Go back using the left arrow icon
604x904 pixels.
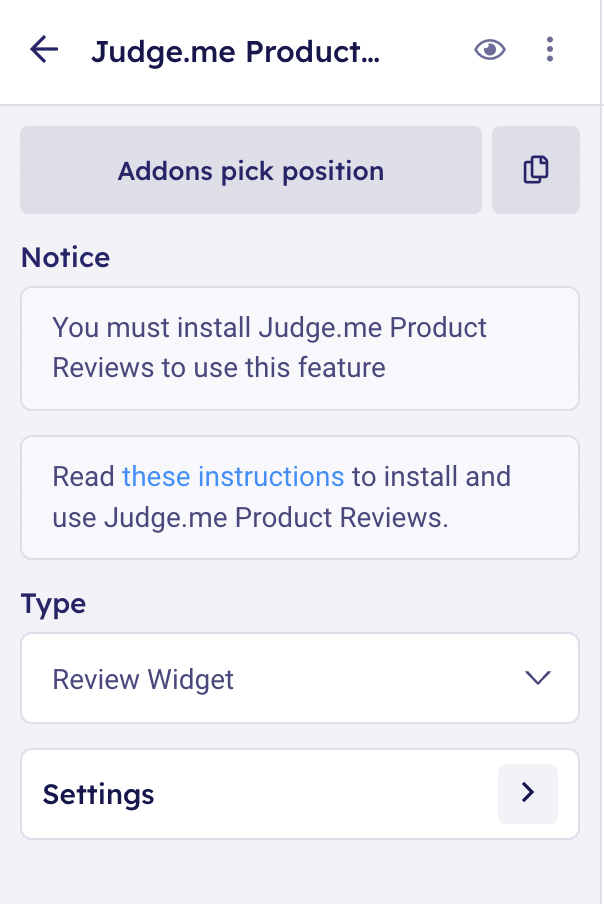coord(45,50)
